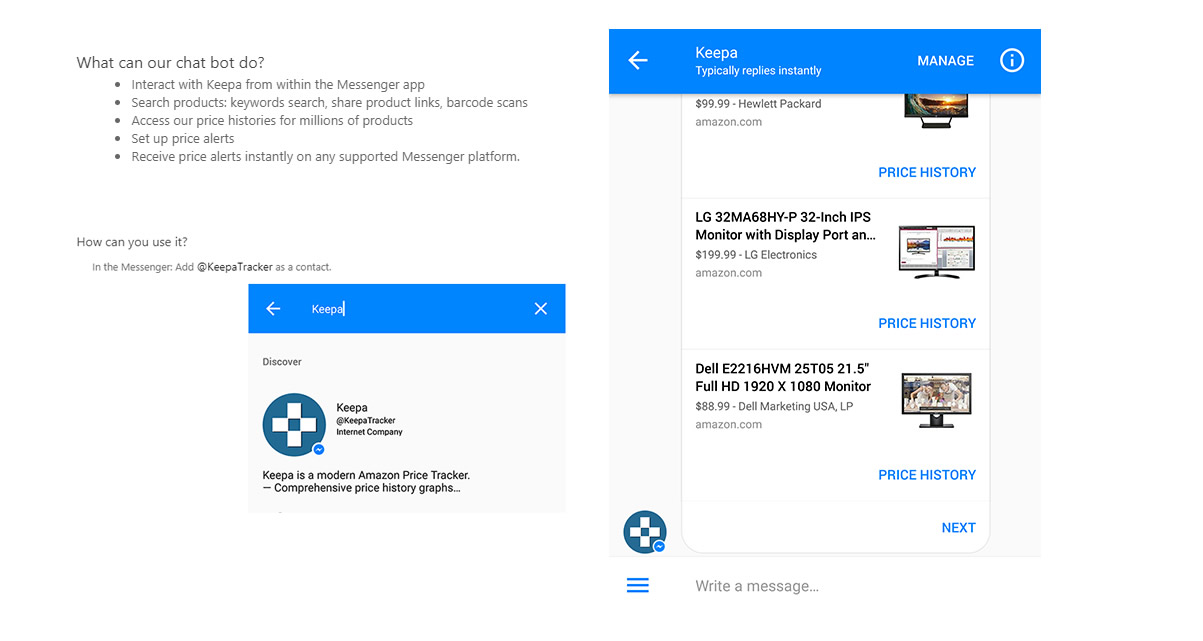
Task: Click the 'Access our price histories' bullet
Action: (x=272, y=121)
